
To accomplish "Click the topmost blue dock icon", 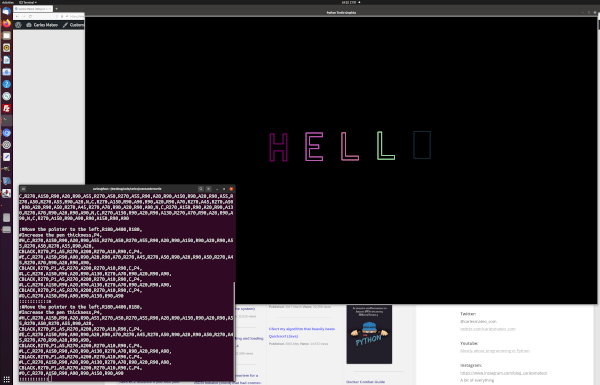I will click(x=7, y=11).
